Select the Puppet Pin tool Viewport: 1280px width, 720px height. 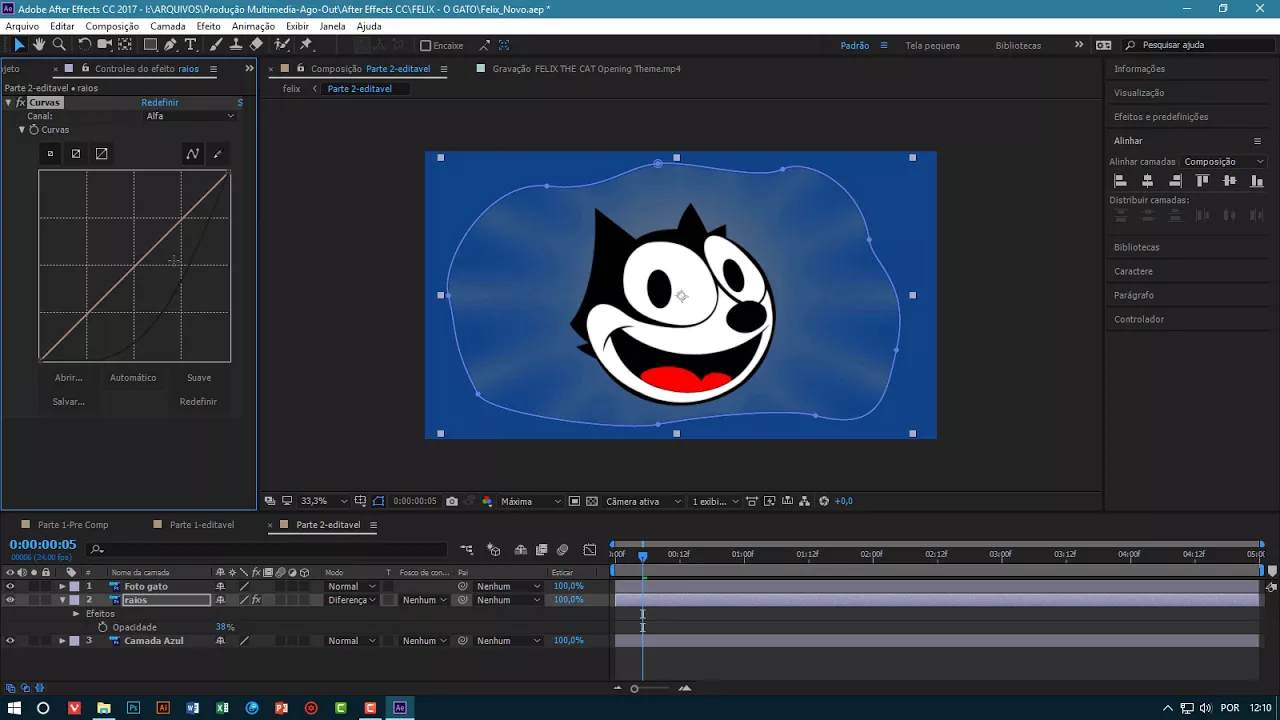[x=306, y=45]
